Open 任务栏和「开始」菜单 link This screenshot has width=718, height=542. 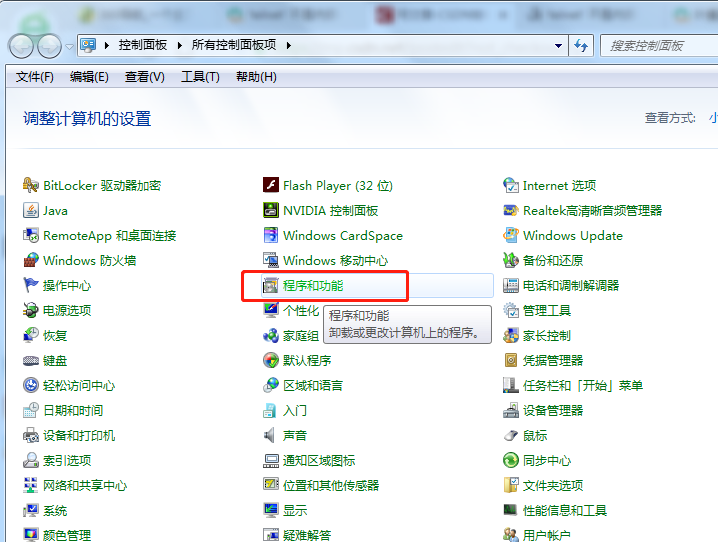point(583,385)
